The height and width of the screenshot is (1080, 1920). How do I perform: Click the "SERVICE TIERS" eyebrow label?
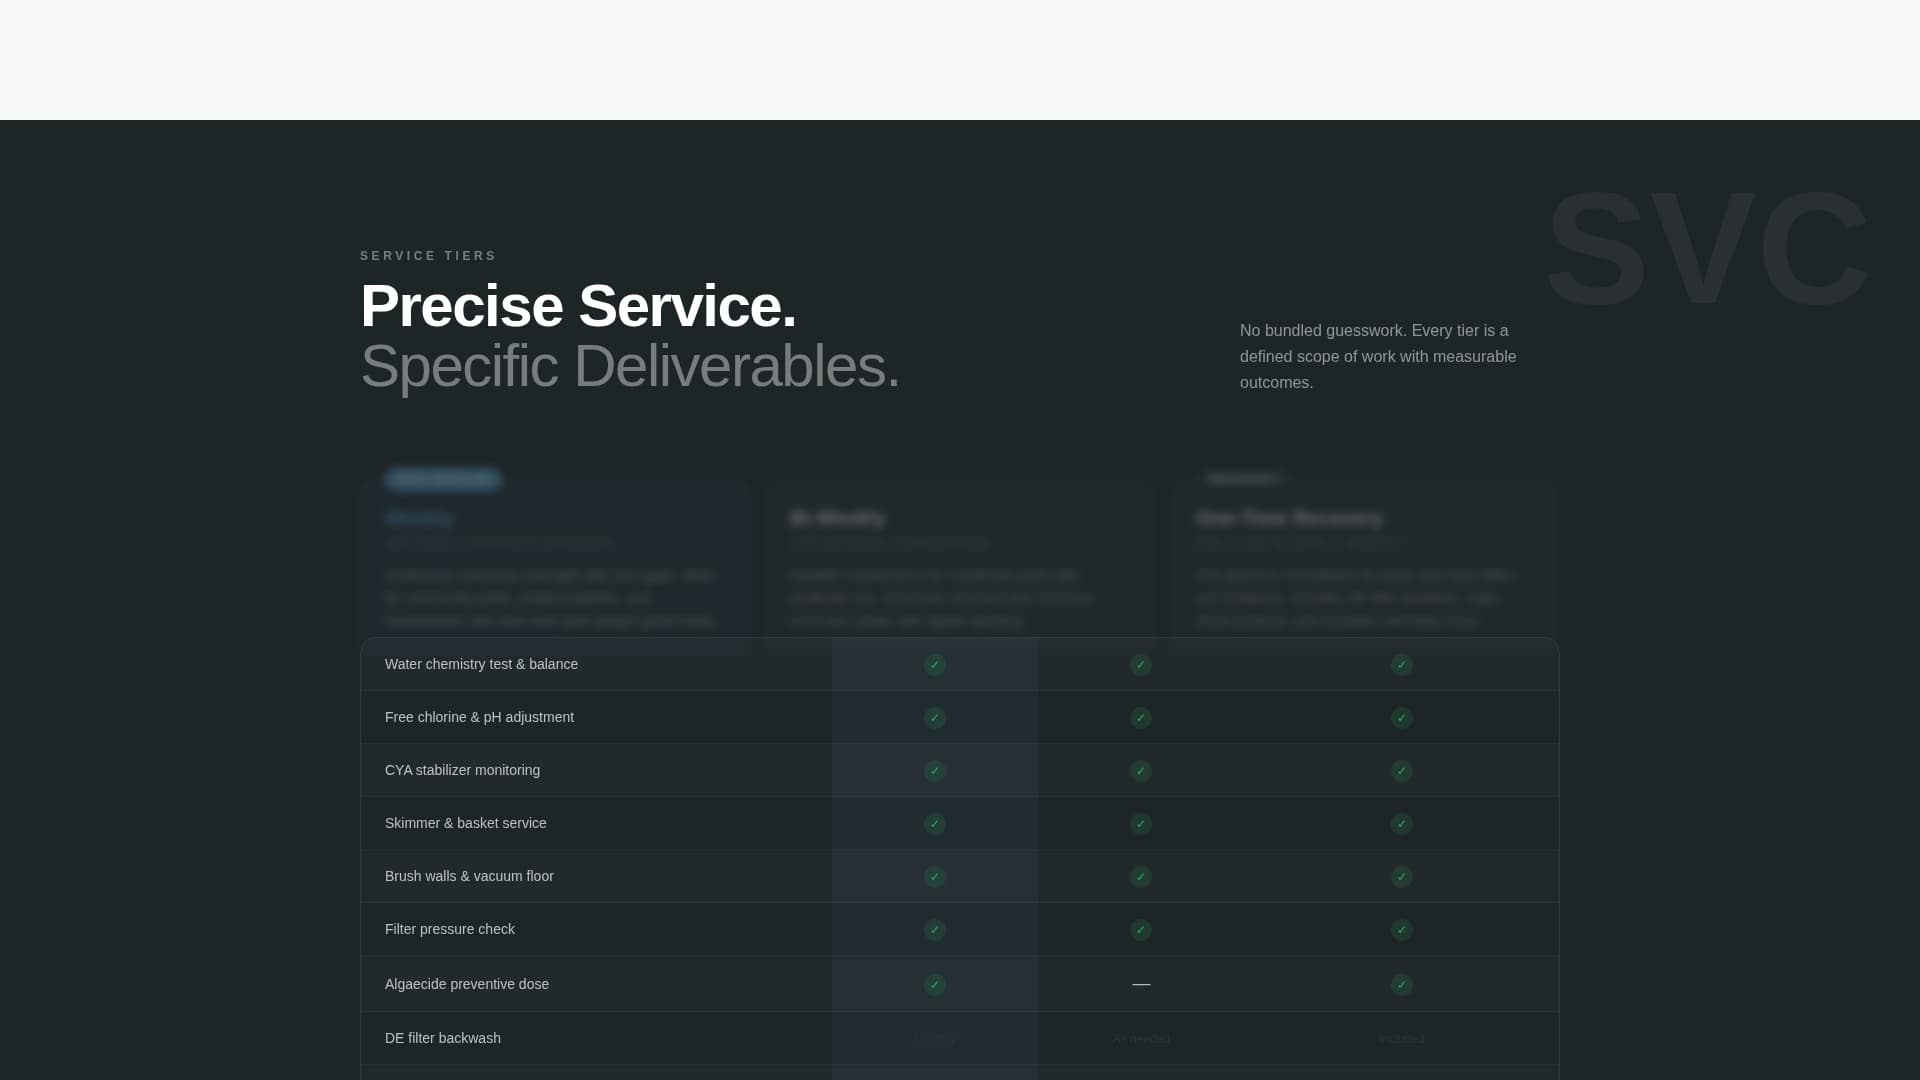[x=428, y=256]
